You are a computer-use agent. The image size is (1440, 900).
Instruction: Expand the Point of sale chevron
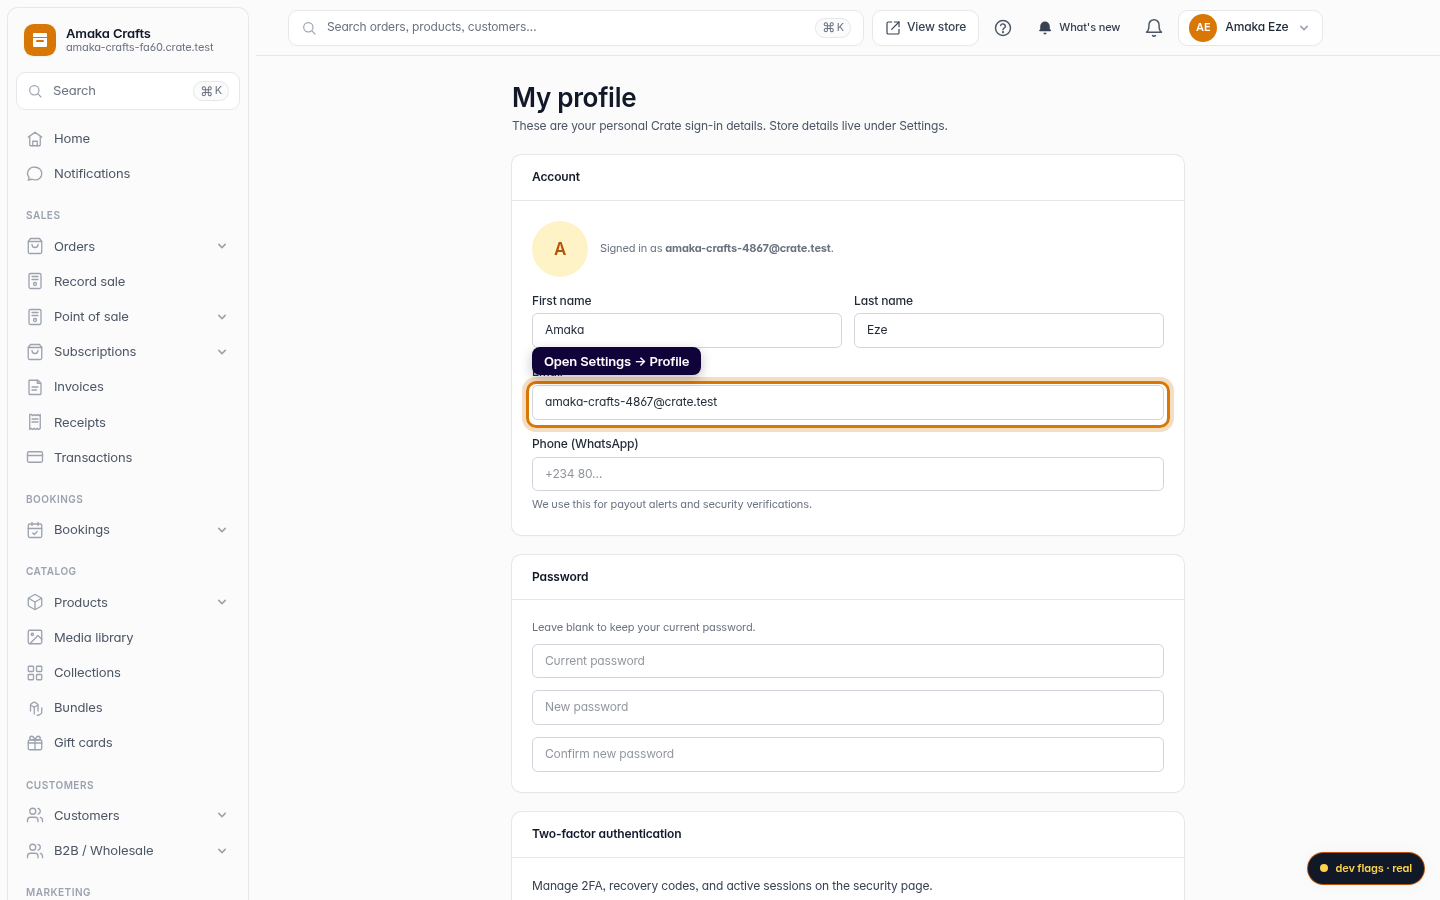point(222,317)
